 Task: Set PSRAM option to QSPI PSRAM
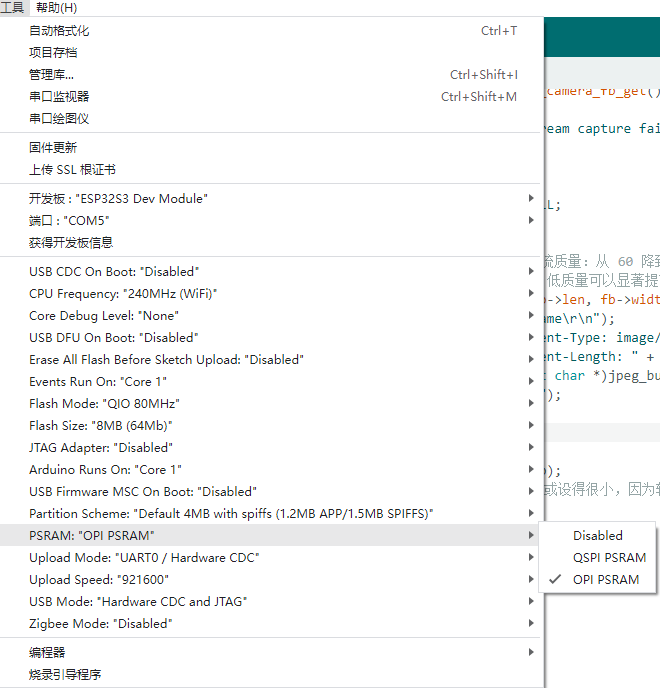point(598,557)
